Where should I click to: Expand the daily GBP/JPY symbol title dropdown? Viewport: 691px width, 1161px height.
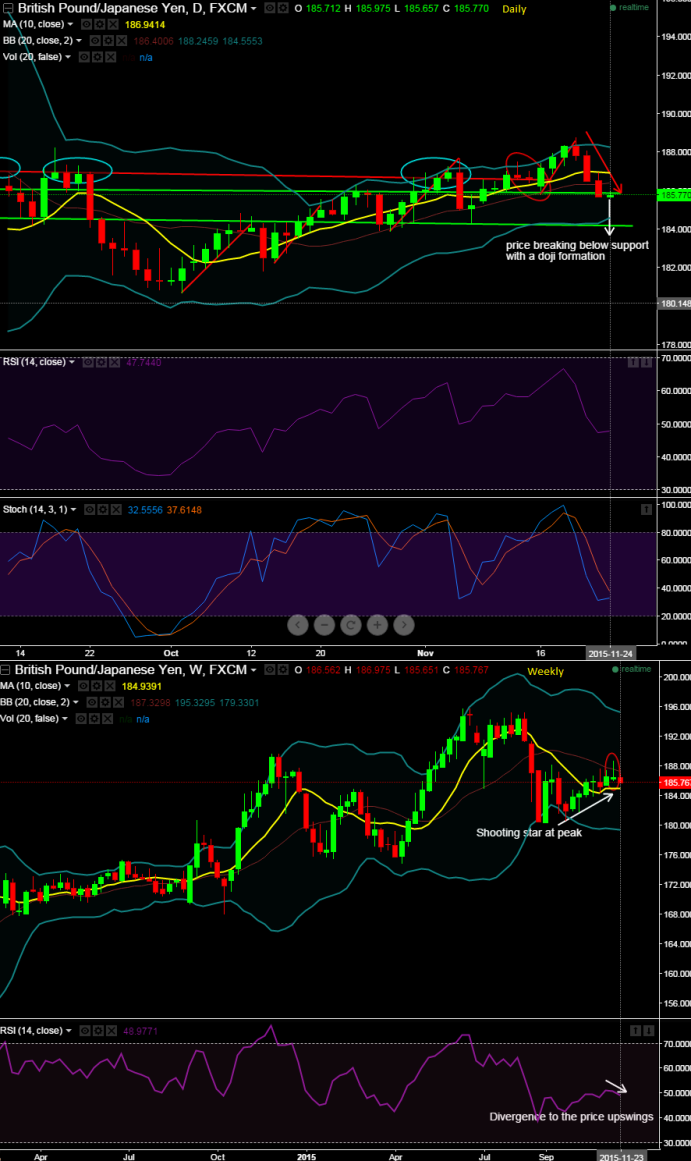(x=253, y=8)
